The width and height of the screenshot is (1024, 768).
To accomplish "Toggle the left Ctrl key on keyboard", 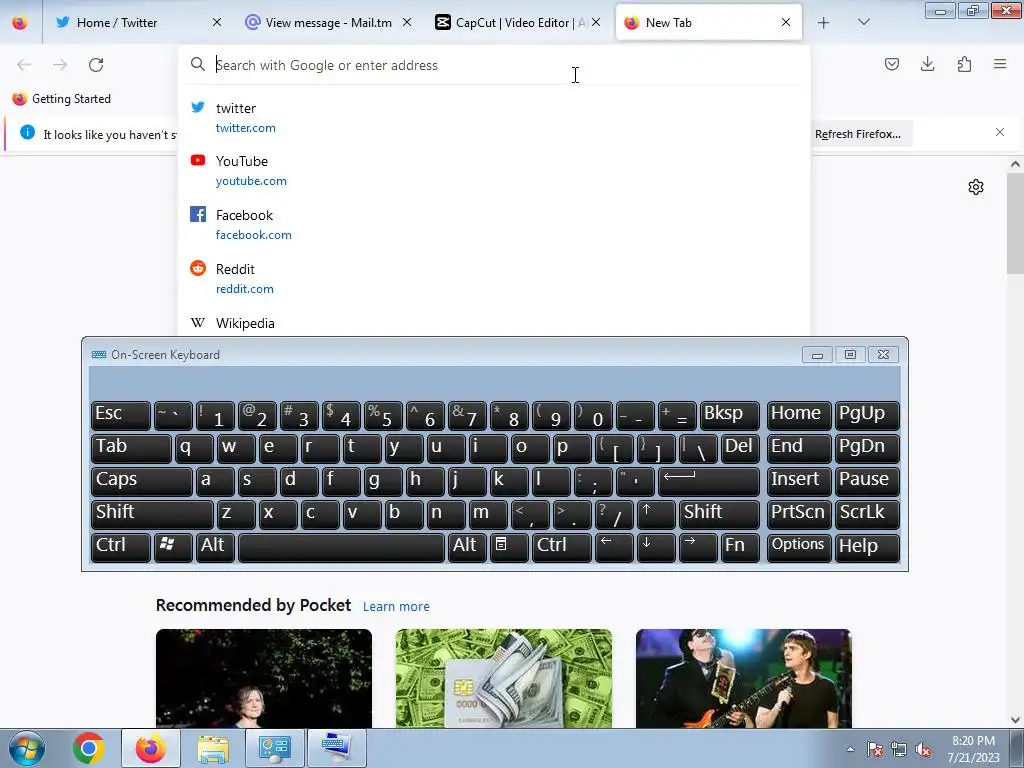I will pyautogui.click(x=121, y=547).
